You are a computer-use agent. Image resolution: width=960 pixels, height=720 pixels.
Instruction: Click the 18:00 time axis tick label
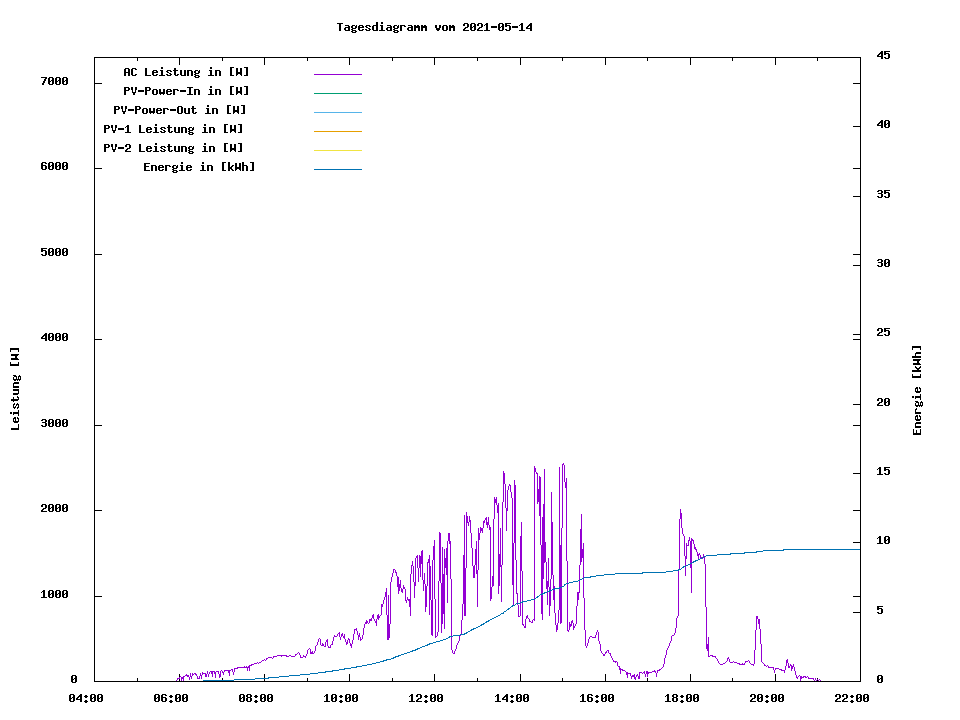point(682,698)
